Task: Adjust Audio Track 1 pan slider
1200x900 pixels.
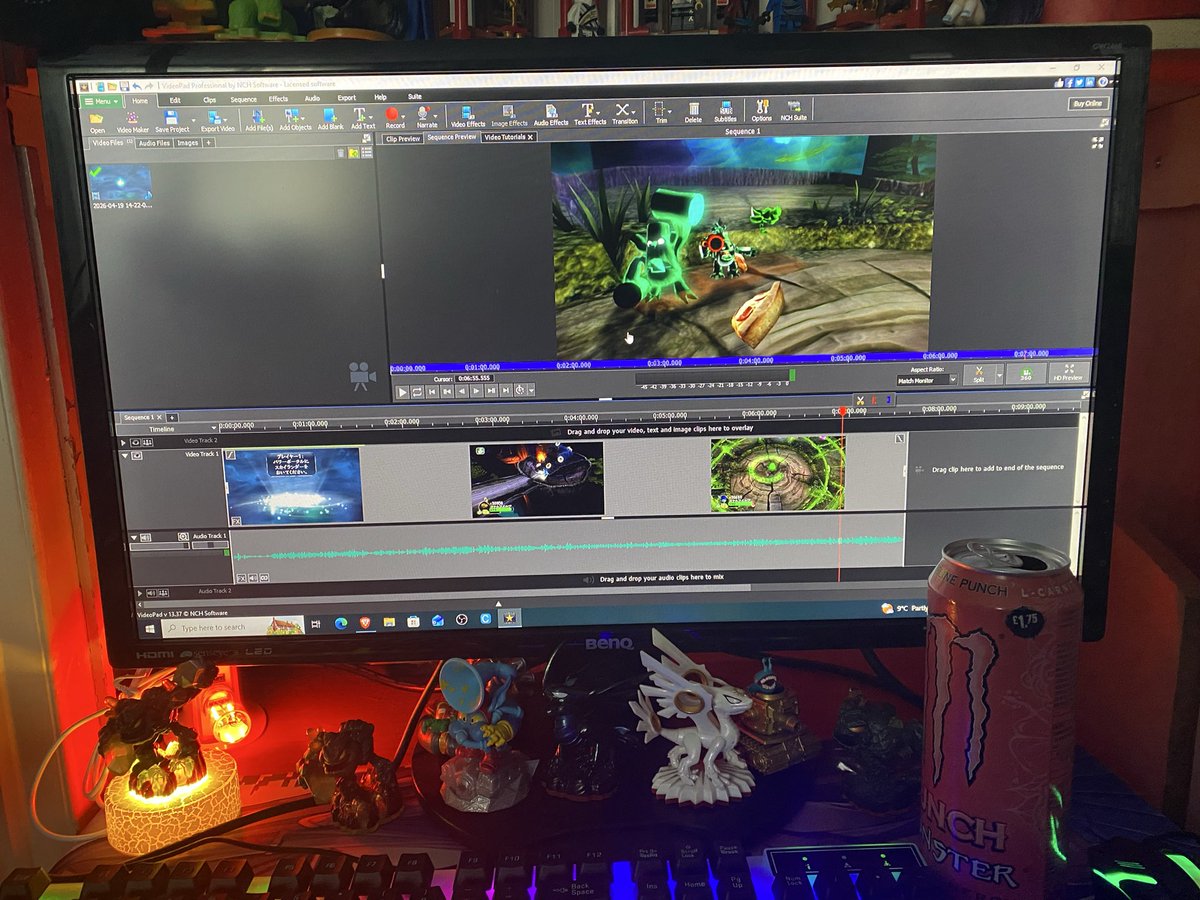Action: tap(209, 545)
